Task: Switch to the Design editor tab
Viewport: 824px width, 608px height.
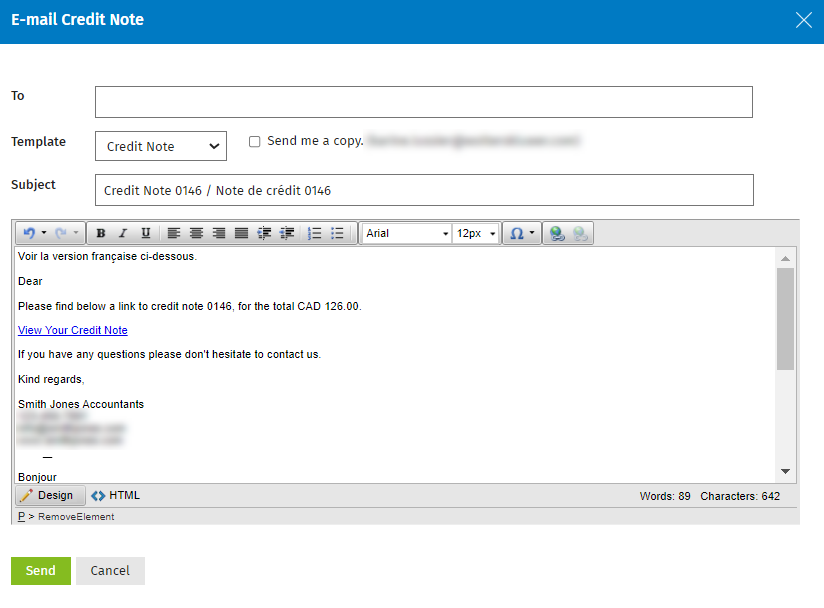Action: (x=50, y=496)
